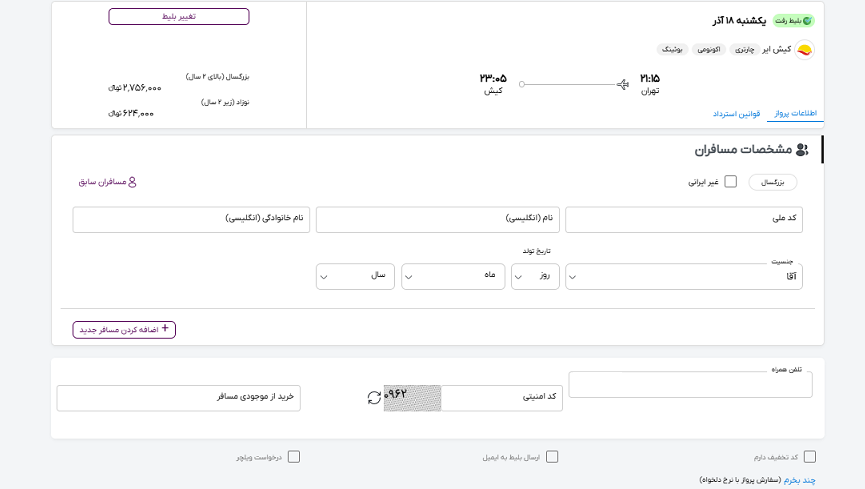865x489 pixels.
Task: Tick ارسال بلیط به ایمیل checkbox
Action: 552,457
